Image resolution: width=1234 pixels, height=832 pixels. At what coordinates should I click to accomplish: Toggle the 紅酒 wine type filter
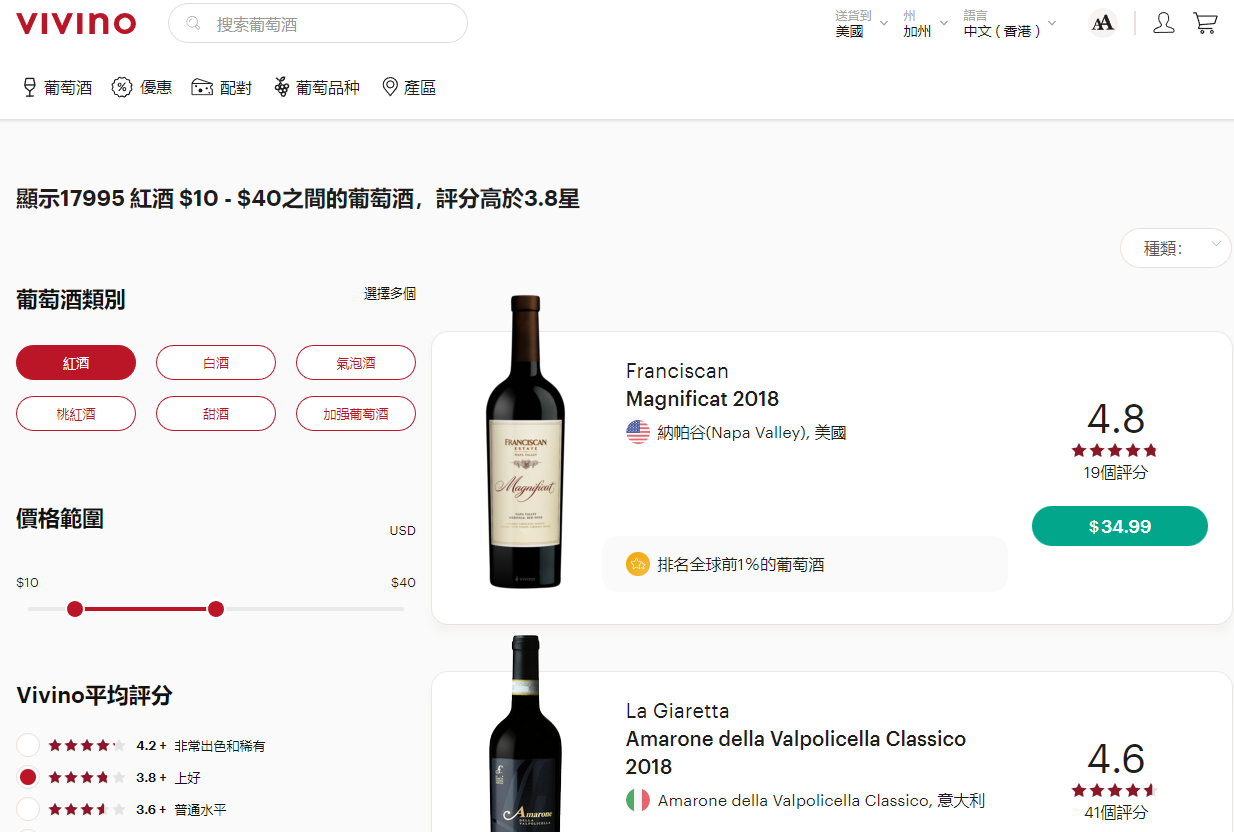click(x=76, y=363)
